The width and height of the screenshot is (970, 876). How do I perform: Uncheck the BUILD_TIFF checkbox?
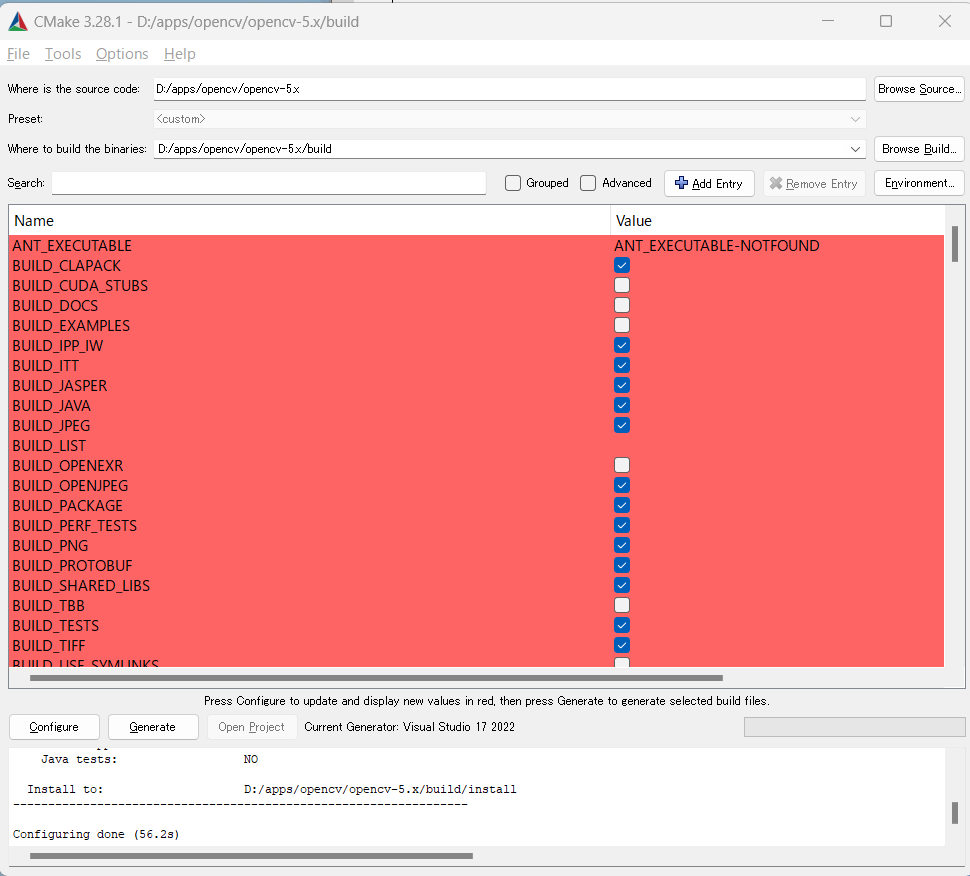pyautogui.click(x=622, y=645)
